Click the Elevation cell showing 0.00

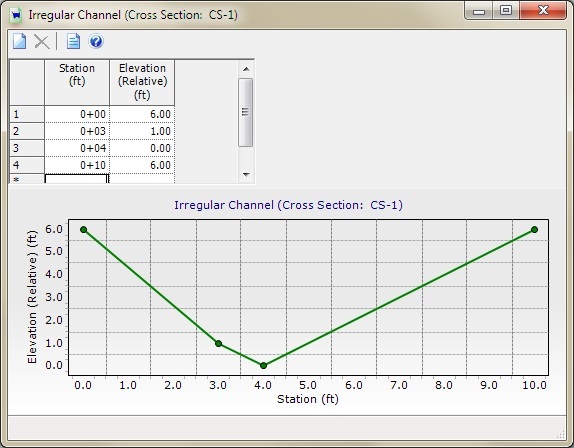tap(142, 148)
